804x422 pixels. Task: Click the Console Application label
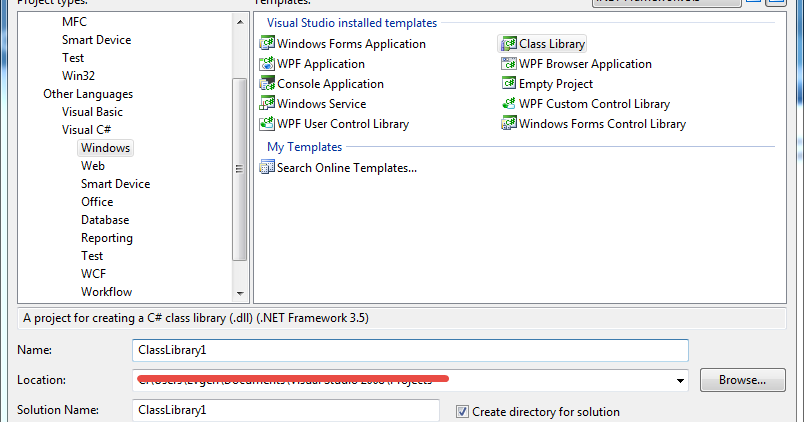click(x=330, y=84)
